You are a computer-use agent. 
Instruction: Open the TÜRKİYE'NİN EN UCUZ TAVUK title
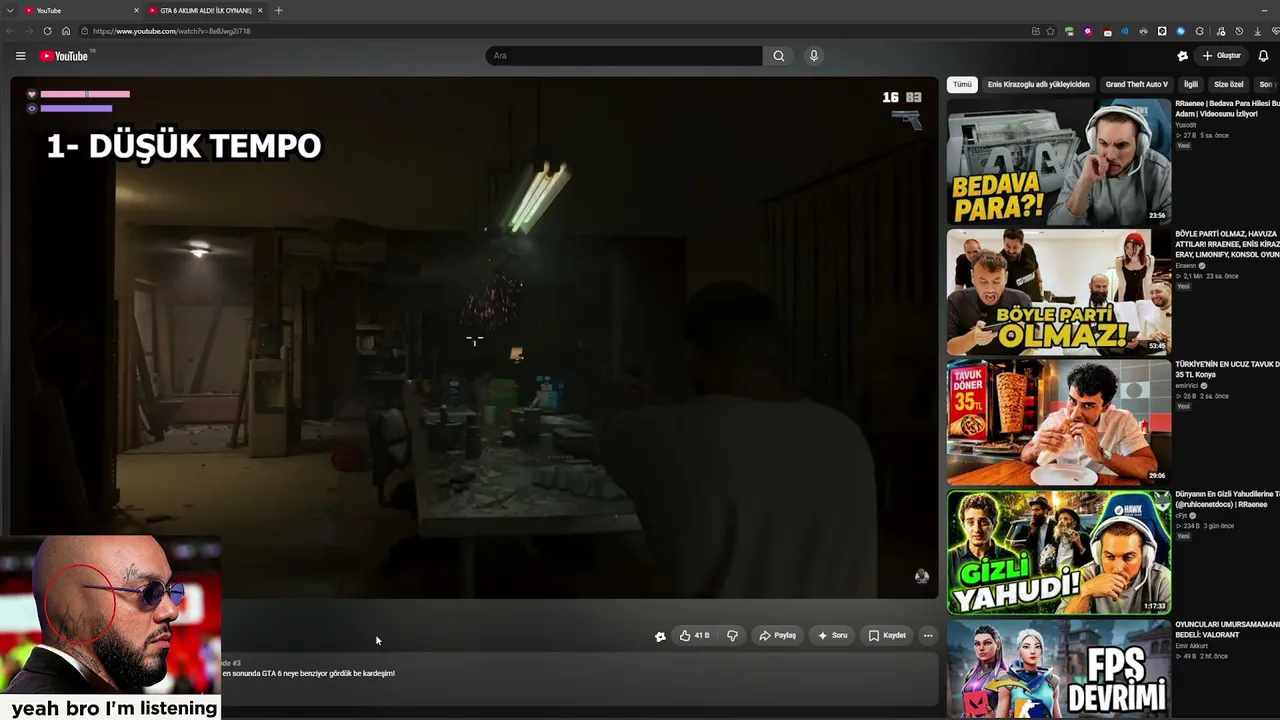tap(1227, 369)
